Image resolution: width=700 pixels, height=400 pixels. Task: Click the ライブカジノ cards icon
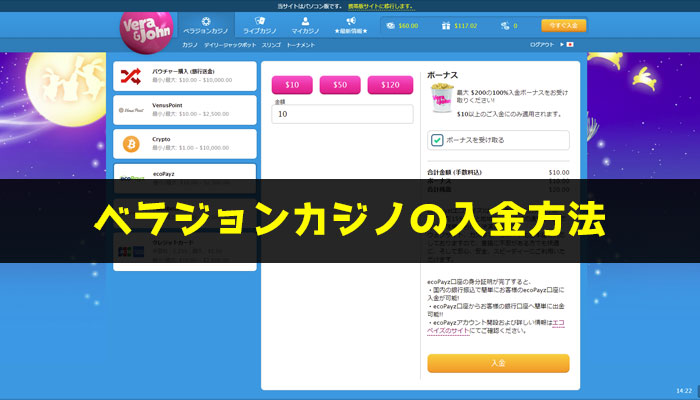tap(260, 21)
